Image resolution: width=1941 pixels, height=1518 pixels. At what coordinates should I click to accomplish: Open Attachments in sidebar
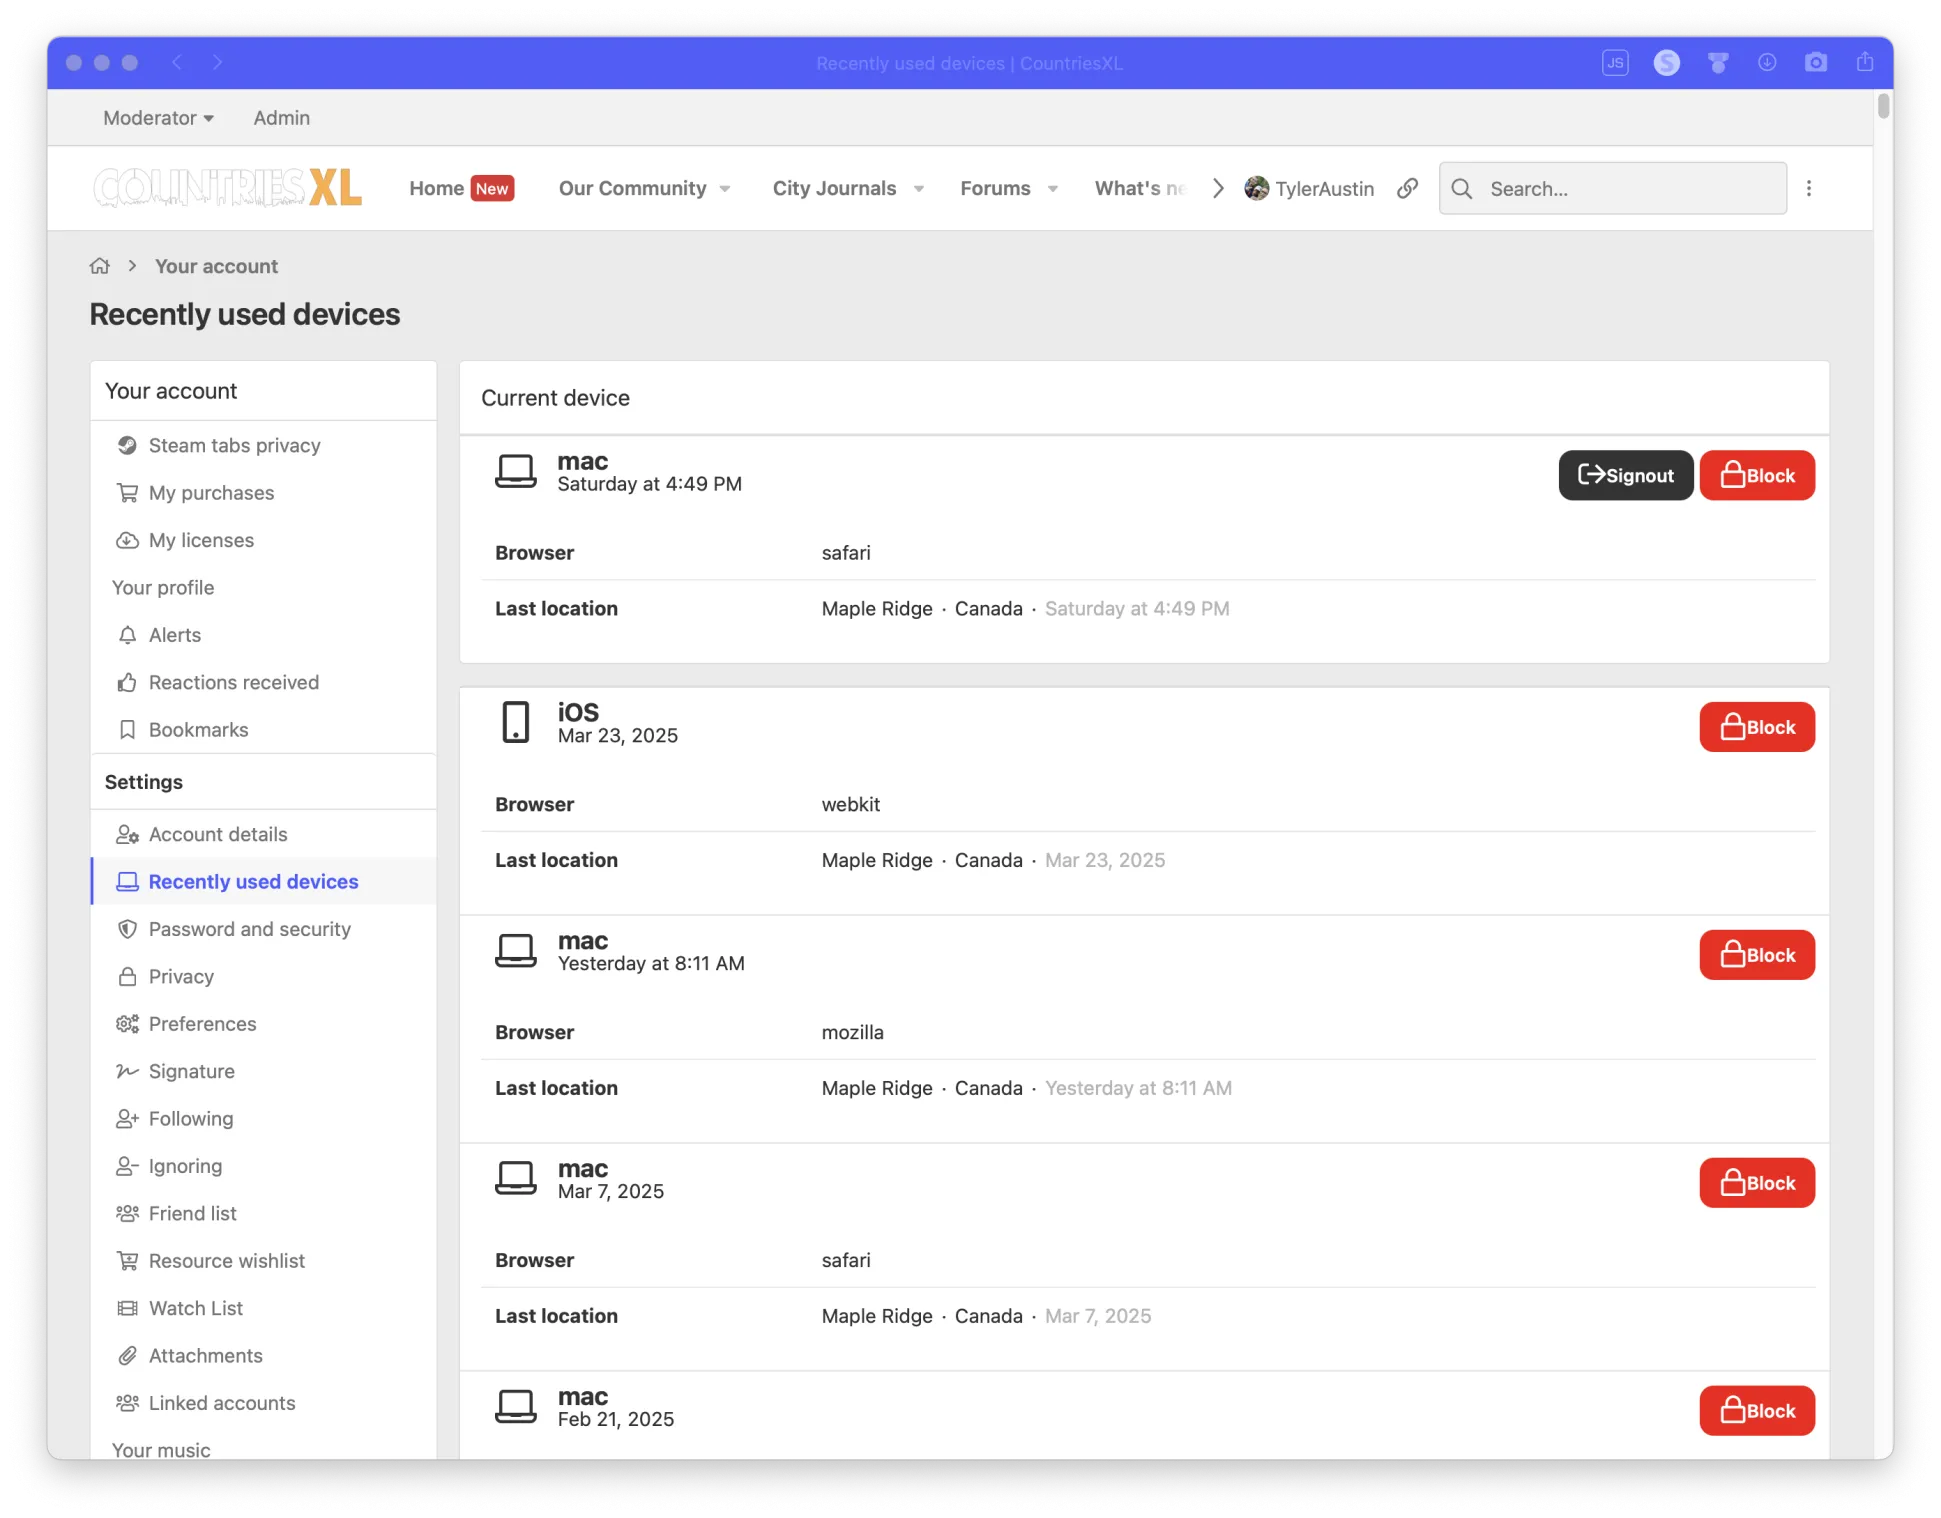point(263,1356)
